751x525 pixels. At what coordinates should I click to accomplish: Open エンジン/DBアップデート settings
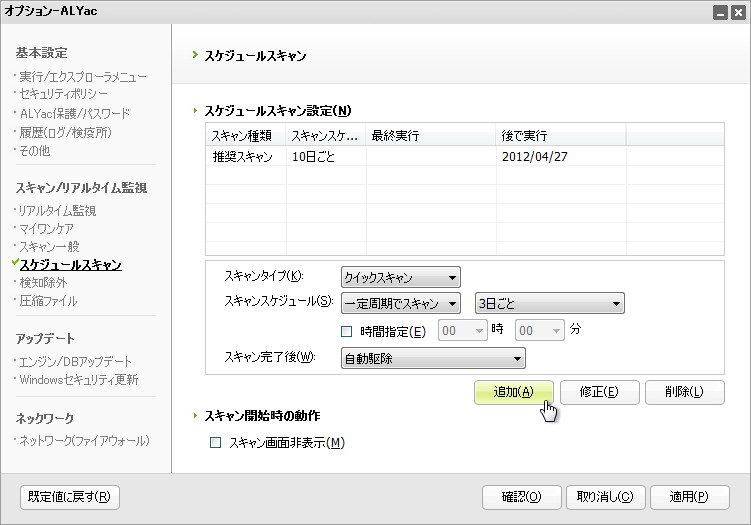[75, 362]
